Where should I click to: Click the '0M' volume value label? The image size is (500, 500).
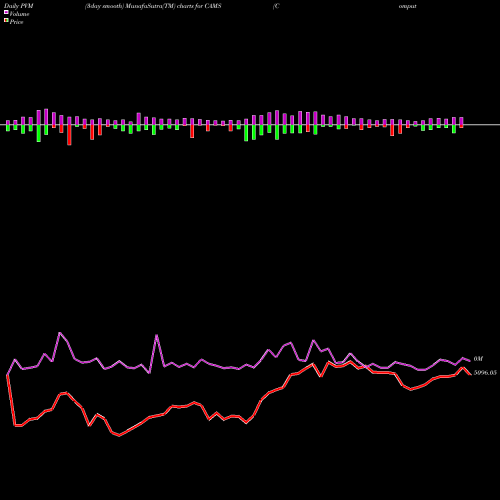478,359
